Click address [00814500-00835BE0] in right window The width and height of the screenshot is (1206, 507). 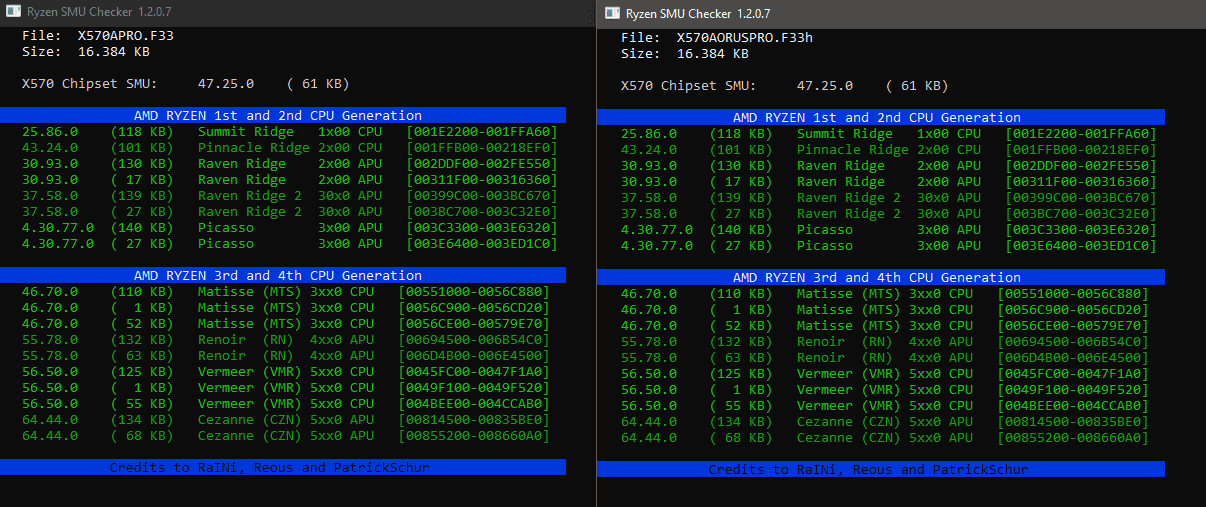pyautogui.click(x=1073, y=422)
